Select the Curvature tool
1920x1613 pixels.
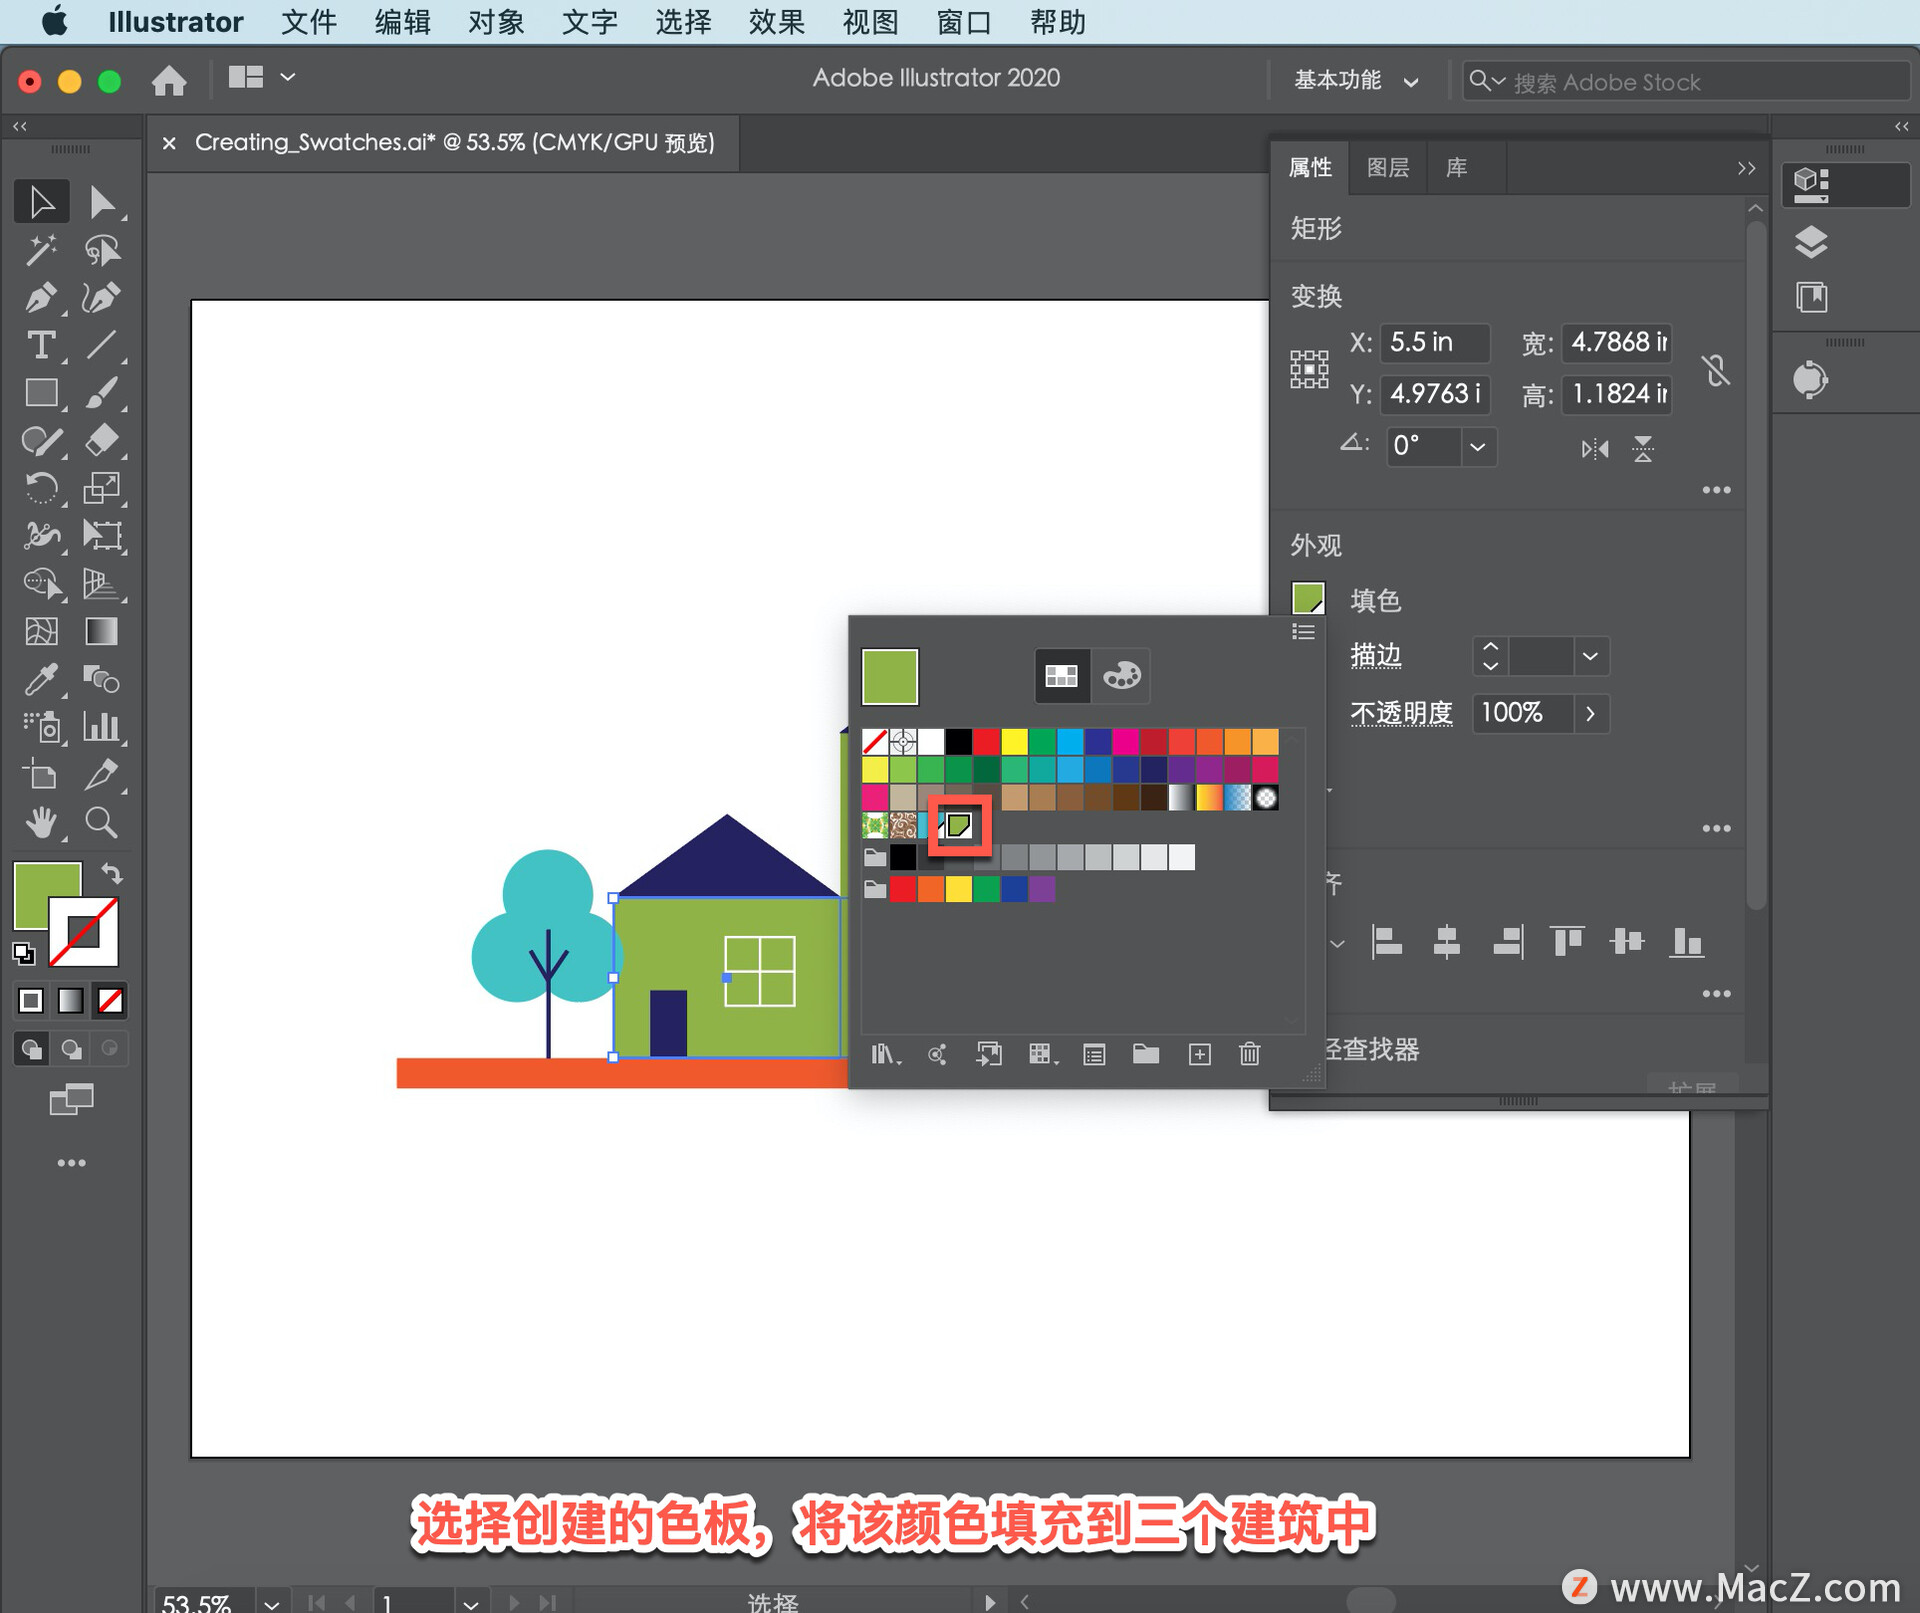(101, 298)
